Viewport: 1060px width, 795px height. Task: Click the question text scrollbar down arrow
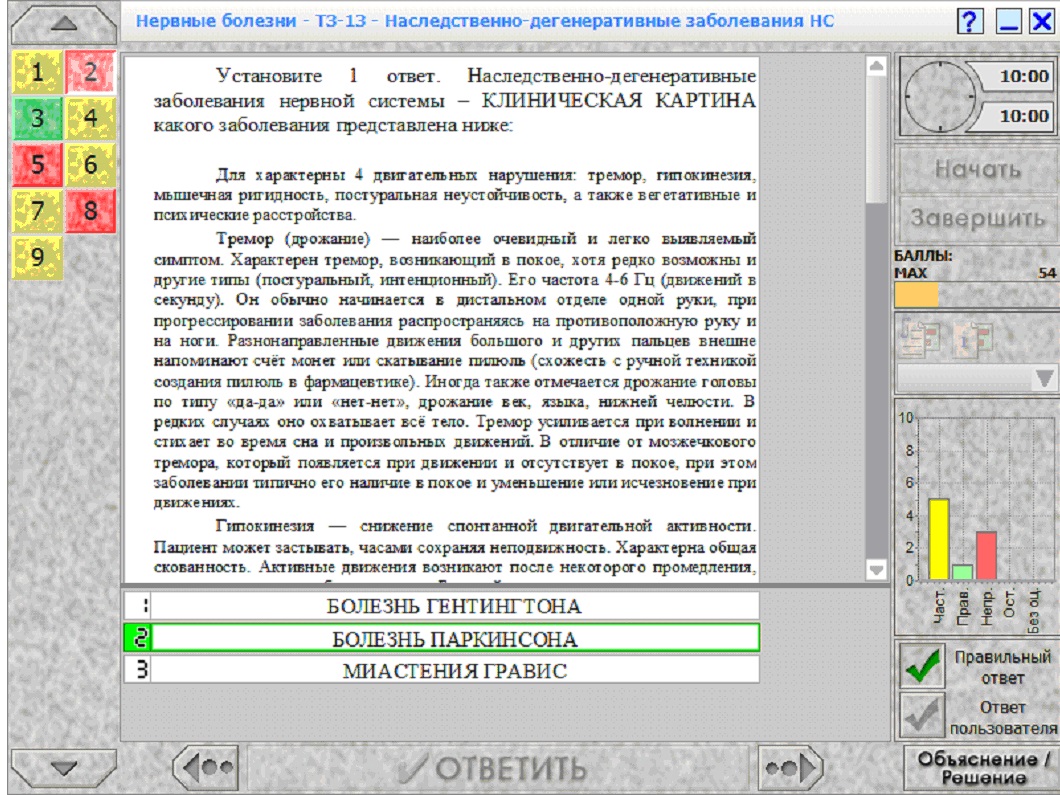coord(876,570)
